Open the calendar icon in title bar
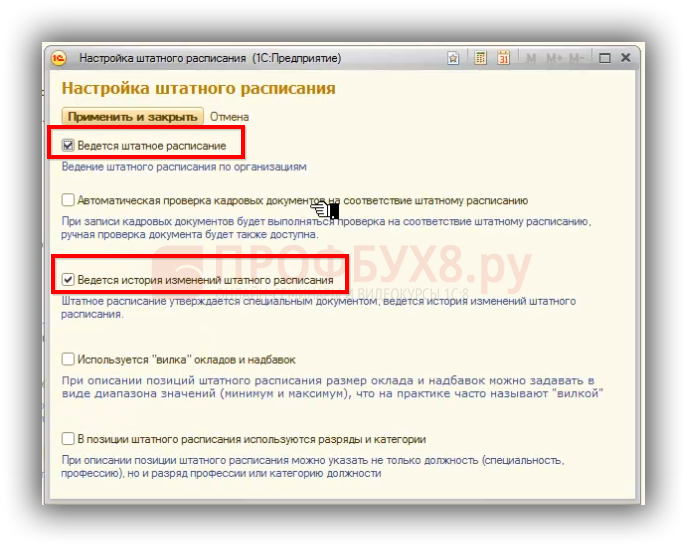This screenshot has height=547, width=687. coord(503,58)
